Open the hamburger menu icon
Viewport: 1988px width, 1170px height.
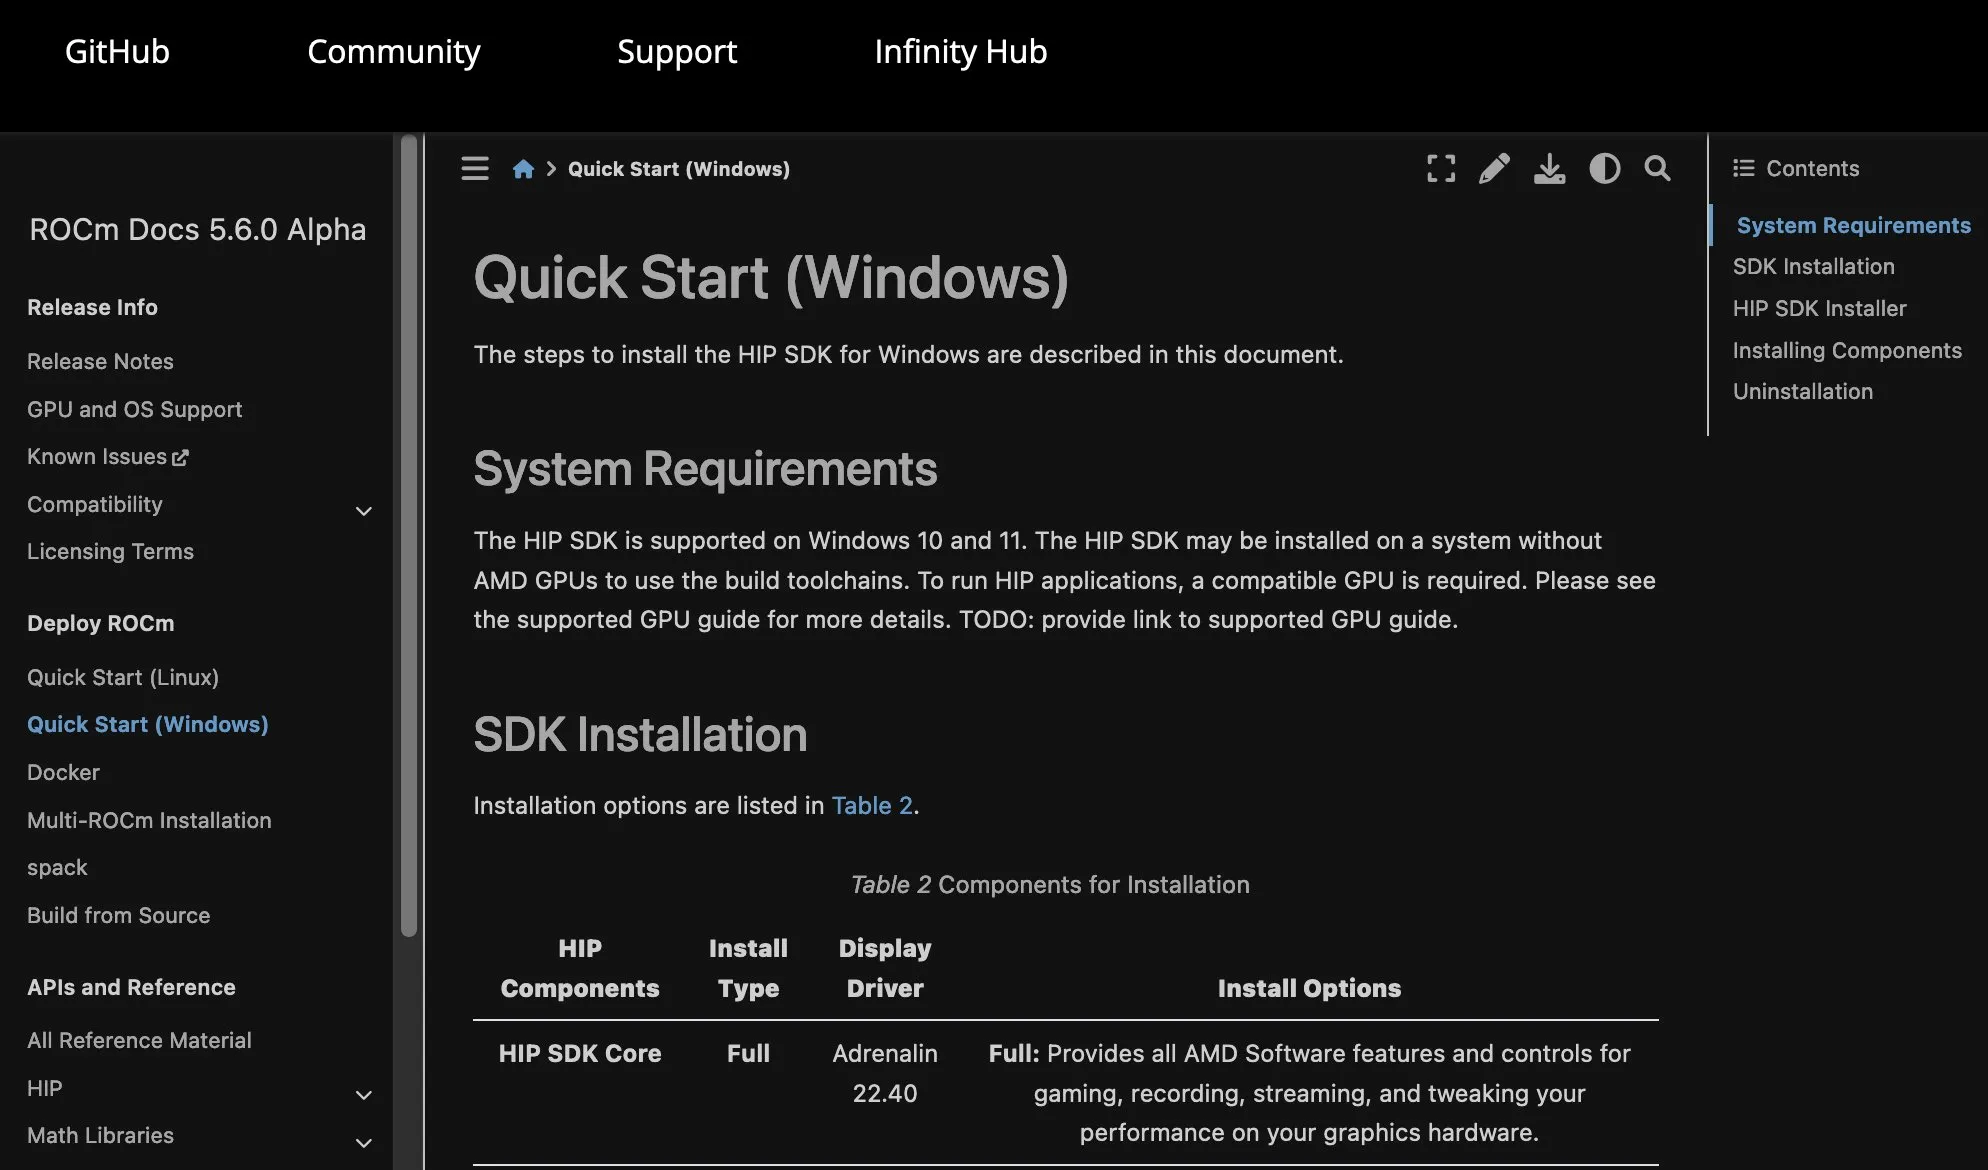click(x=473, y=167)
